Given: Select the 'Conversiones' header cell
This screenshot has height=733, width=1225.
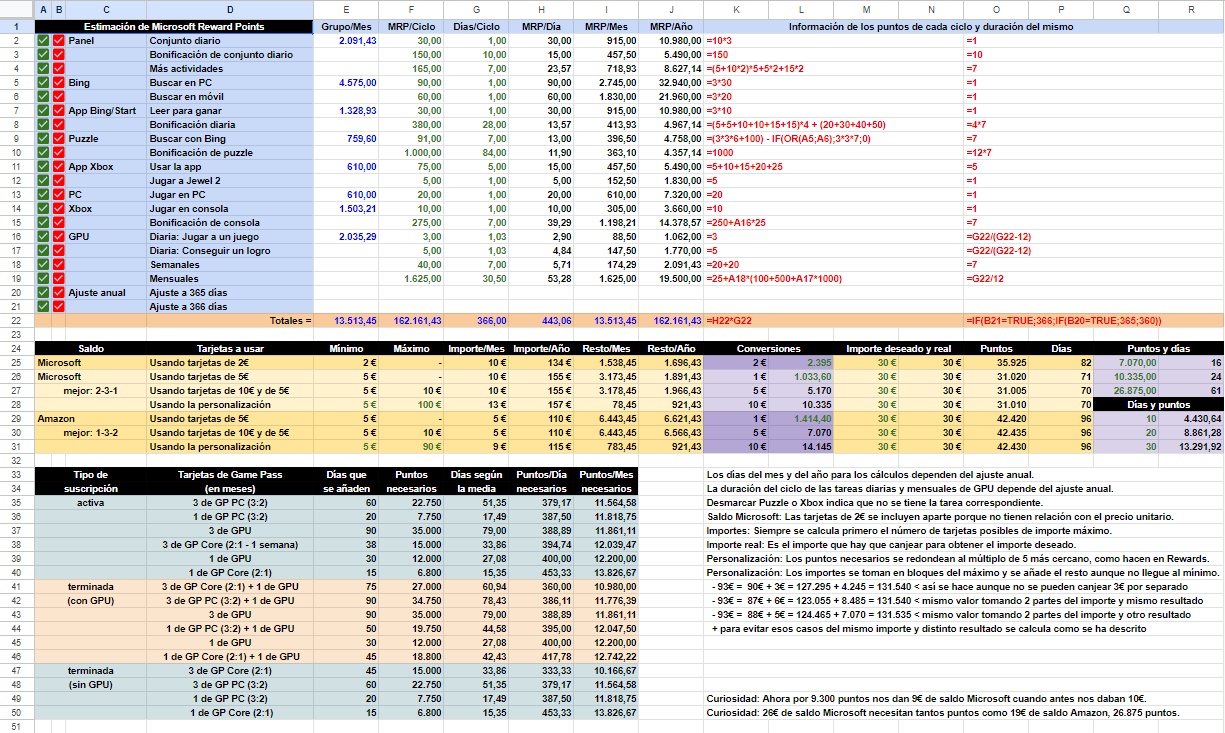Looking at the screenshot, I should coord(769,348).
